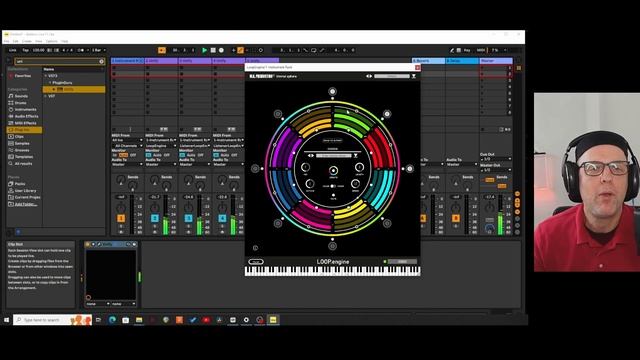Click the top circular node on LoopEngine ring
Screen dimensions: 640x360
tap(332, 91)
